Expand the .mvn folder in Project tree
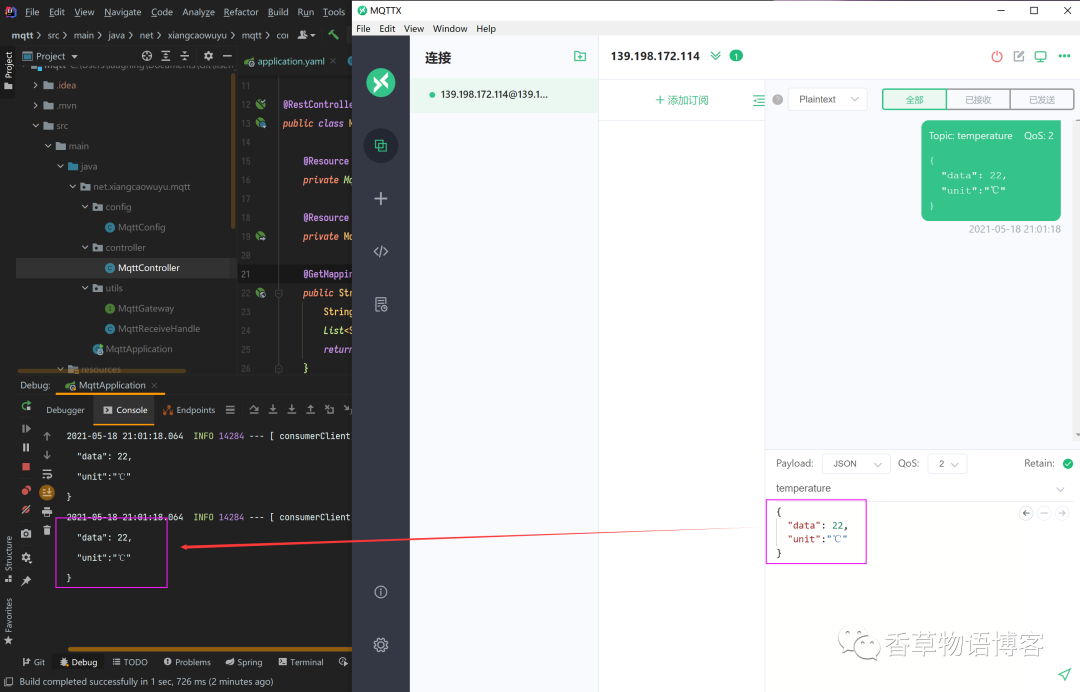Screen dimensions: 1080x692 pyautogui.click(x=36, y=106)
